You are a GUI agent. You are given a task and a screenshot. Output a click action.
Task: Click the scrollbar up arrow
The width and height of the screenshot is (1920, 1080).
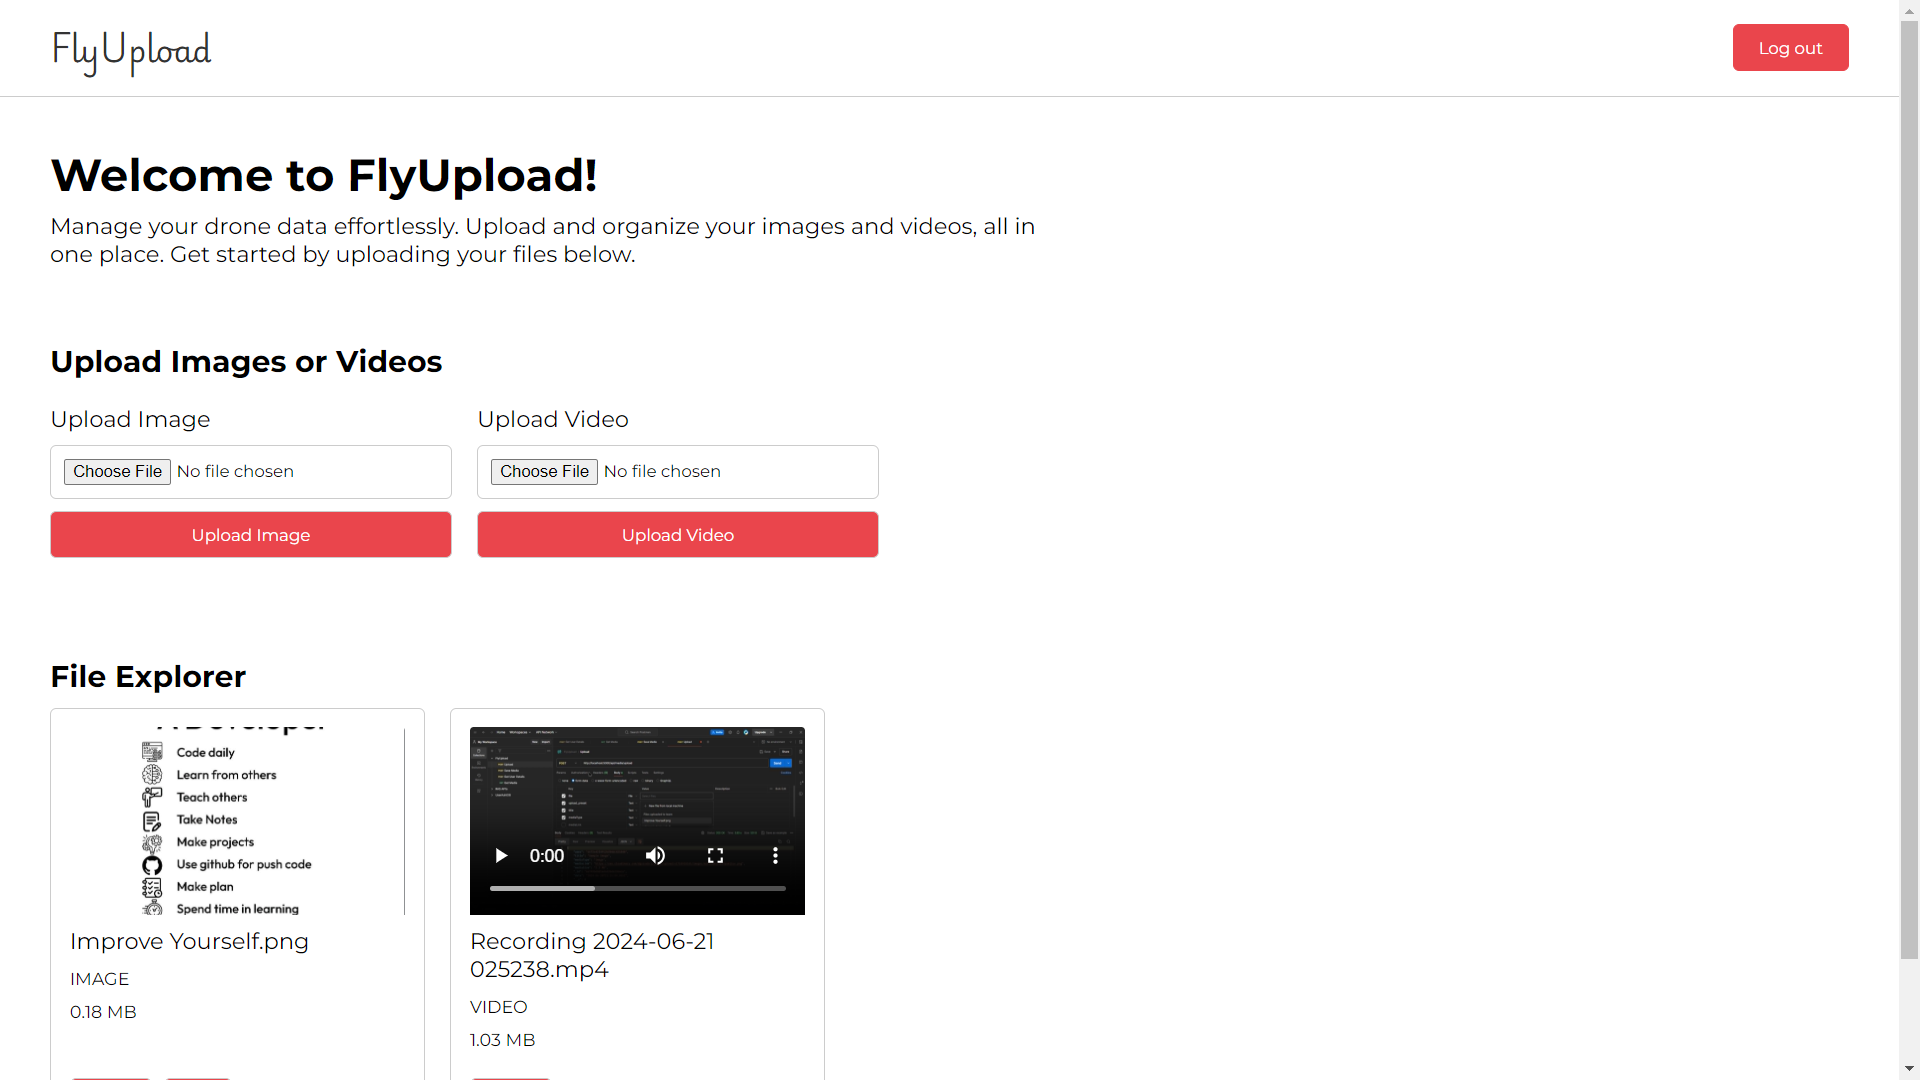point(1909,10)
